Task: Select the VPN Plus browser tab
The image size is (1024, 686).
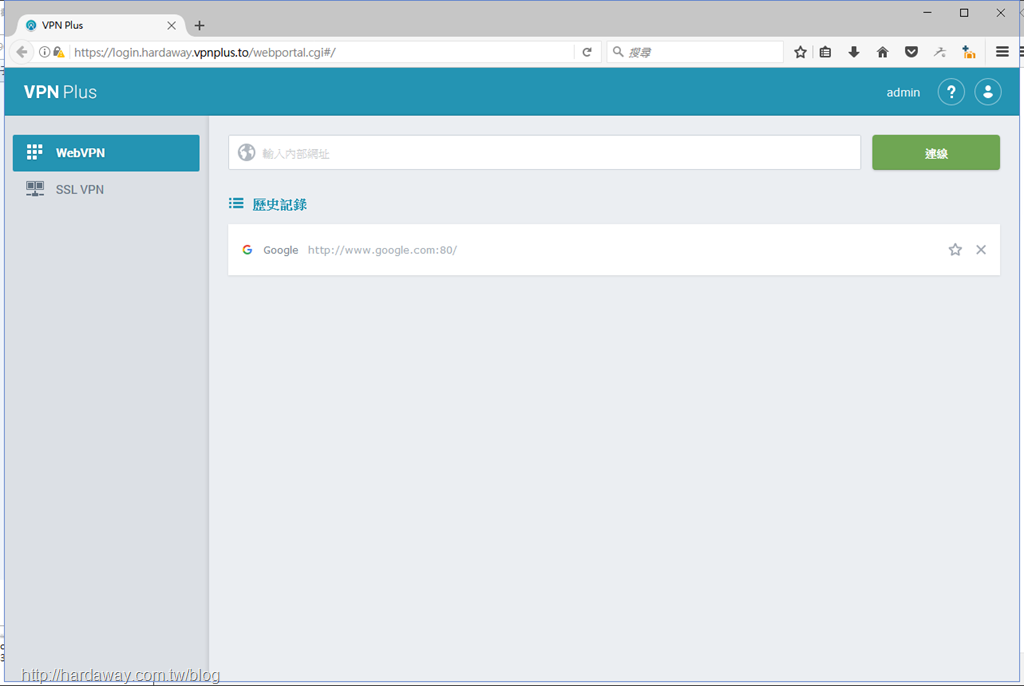Action: [x=100, y=25]
